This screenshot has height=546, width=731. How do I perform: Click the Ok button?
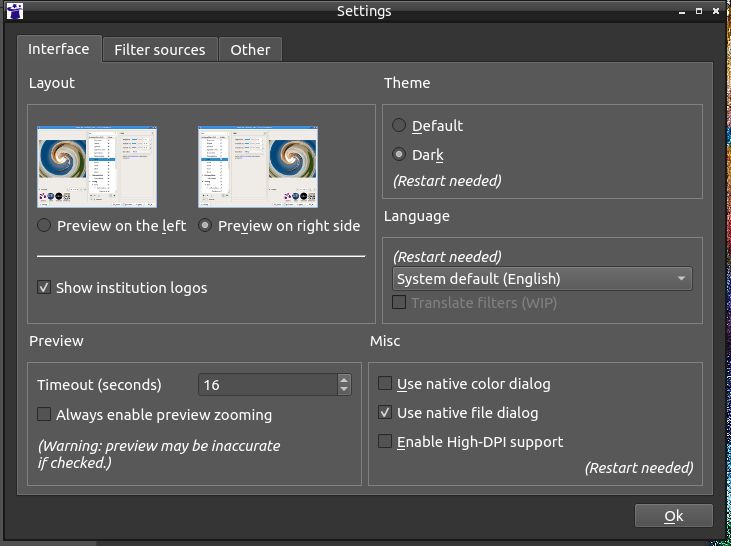[674, 516]
